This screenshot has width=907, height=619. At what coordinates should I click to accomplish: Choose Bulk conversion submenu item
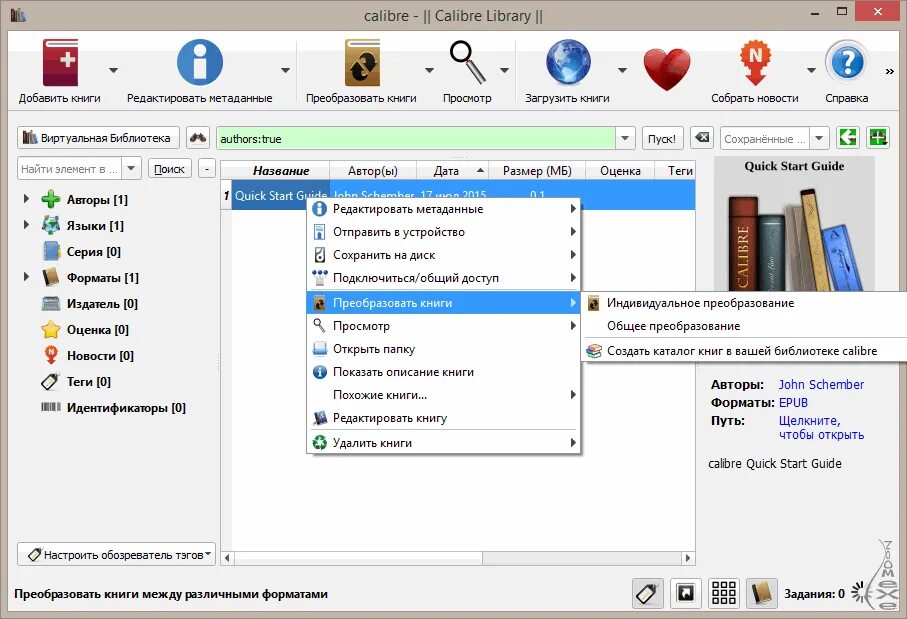tap(745, 326)
